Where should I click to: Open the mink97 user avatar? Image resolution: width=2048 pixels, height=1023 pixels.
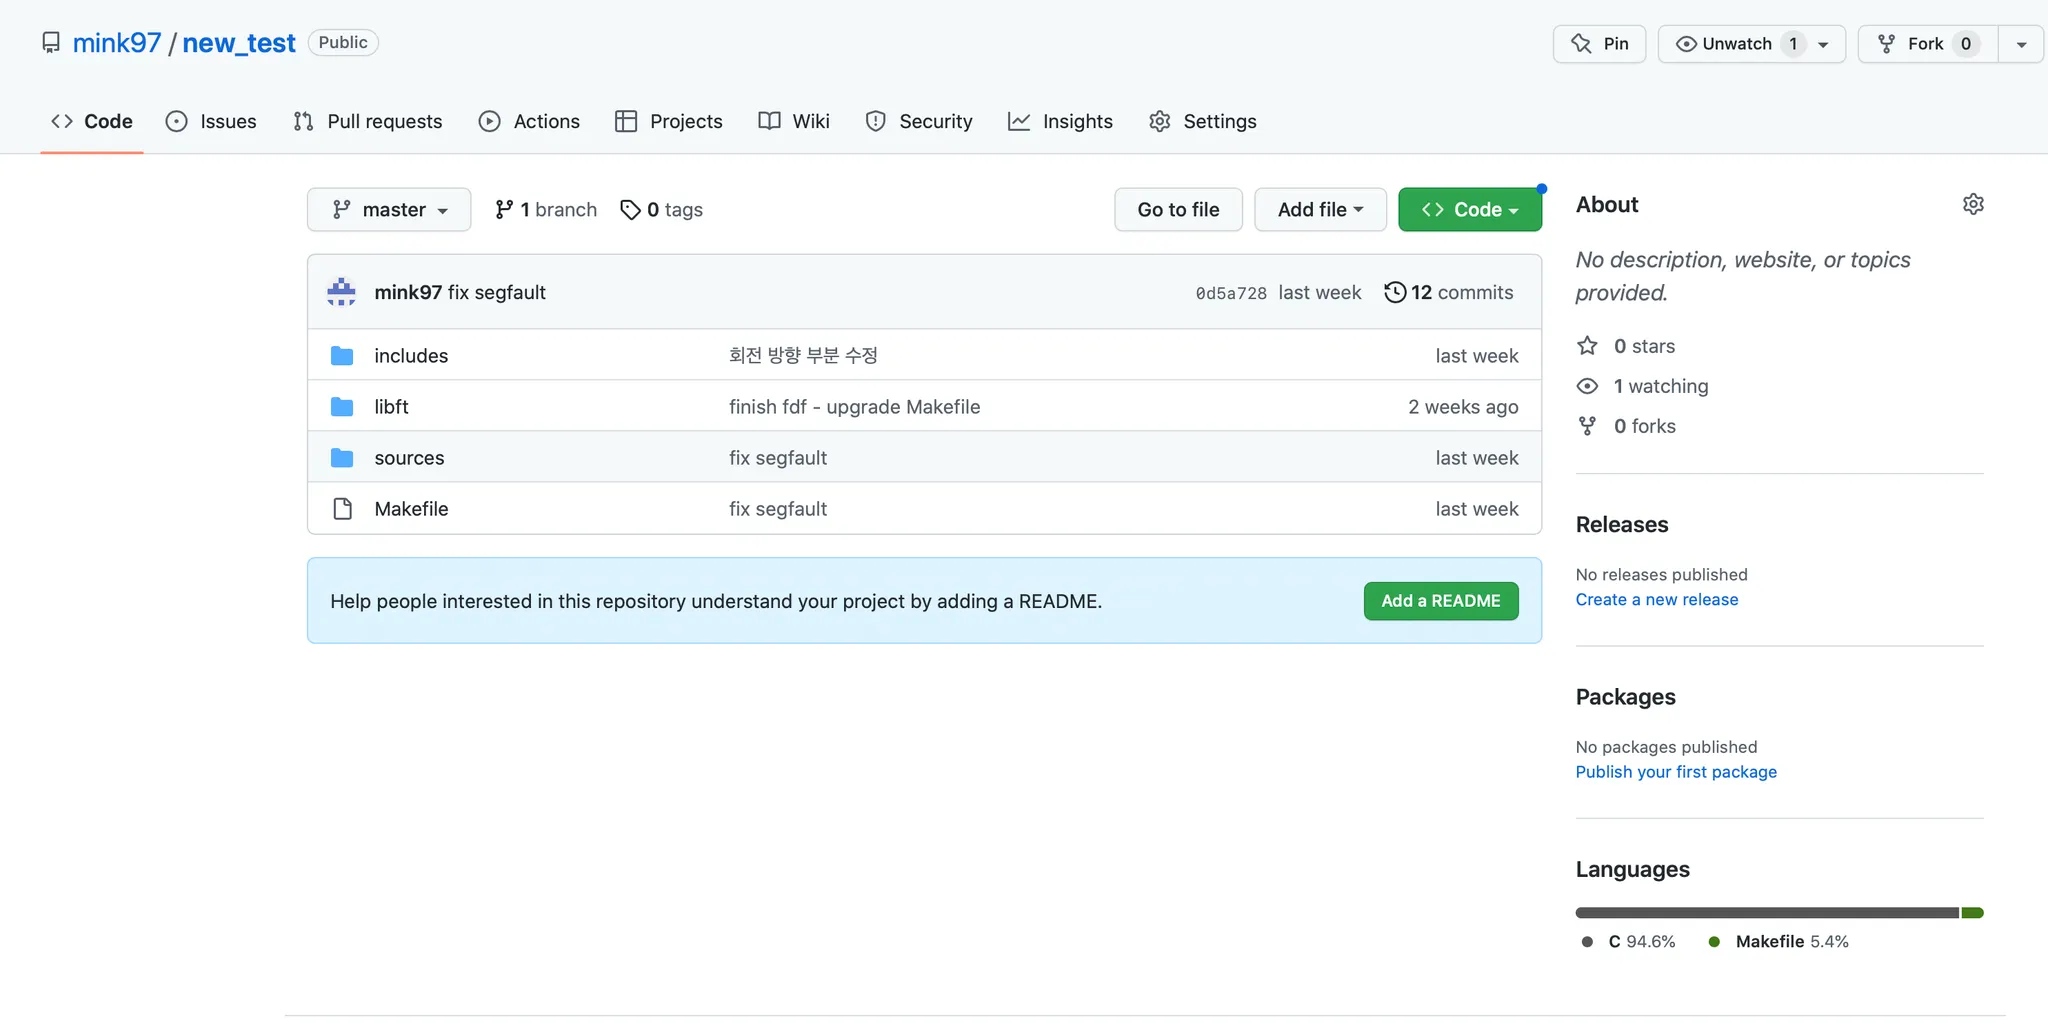[341, 292]
